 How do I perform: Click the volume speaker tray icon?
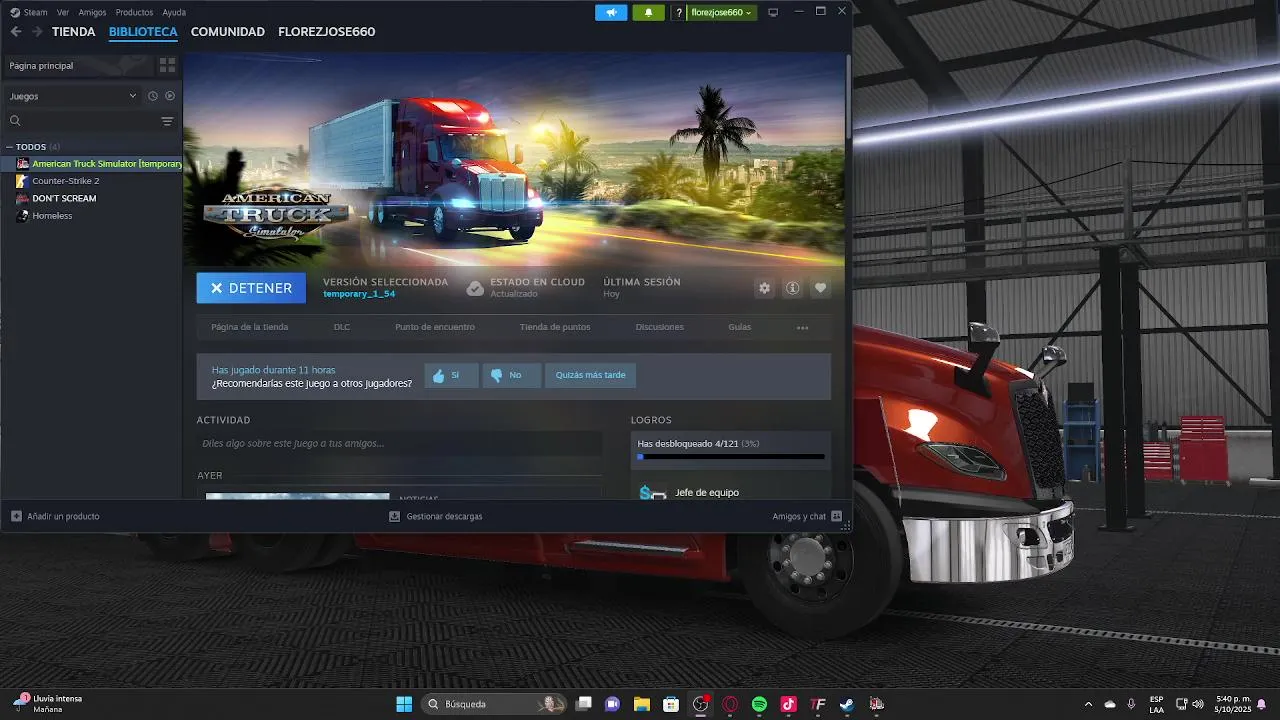pyautogui.click(x=1198, y=704)
